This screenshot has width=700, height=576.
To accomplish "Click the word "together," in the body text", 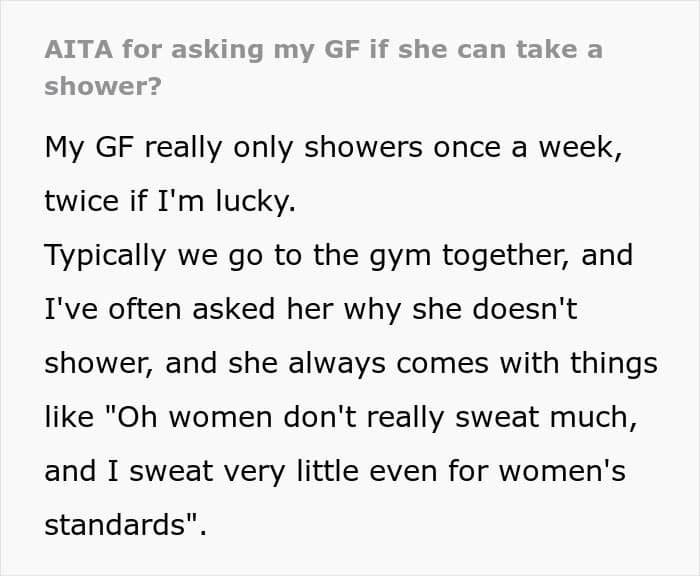I will (x=506, y=256).
